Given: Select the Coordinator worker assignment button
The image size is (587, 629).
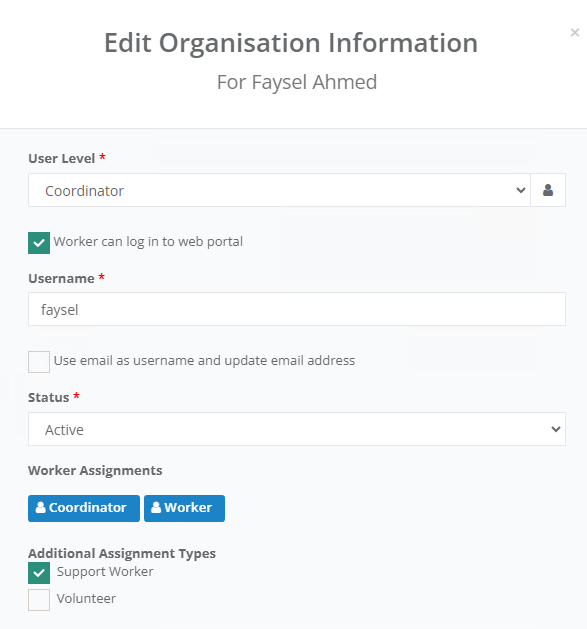Looking at the screenshot, I should coord(84,508).
